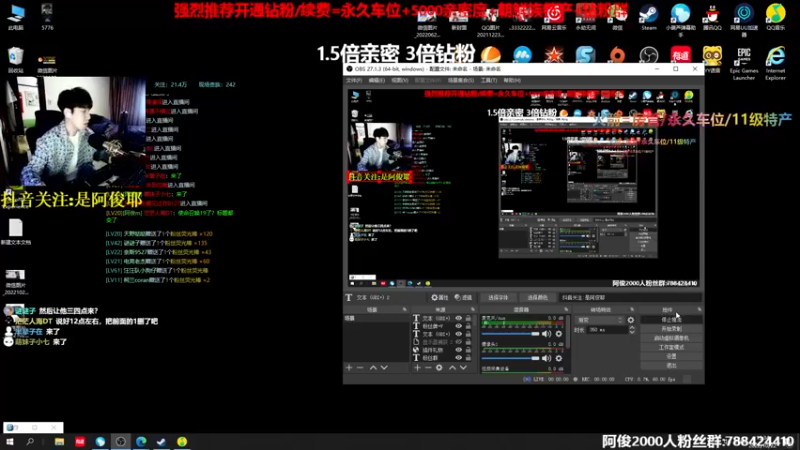Move the selected source down

(463, 367)
